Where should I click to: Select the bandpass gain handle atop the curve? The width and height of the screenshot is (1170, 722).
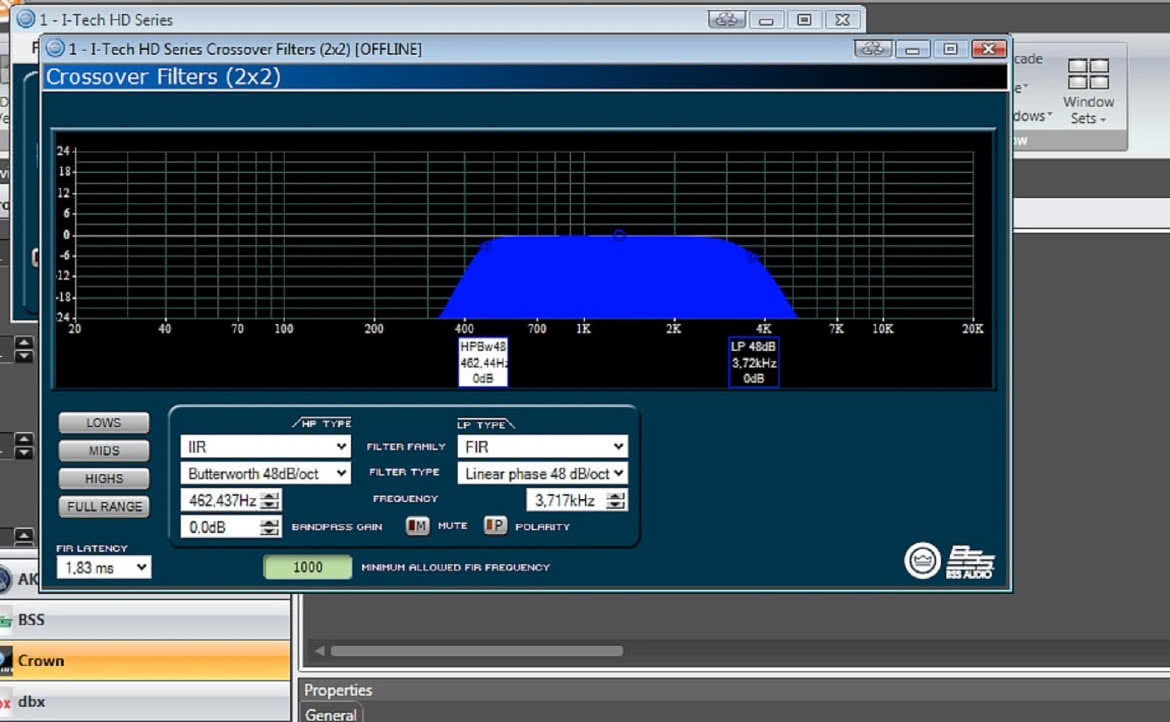tap(619, 235)
